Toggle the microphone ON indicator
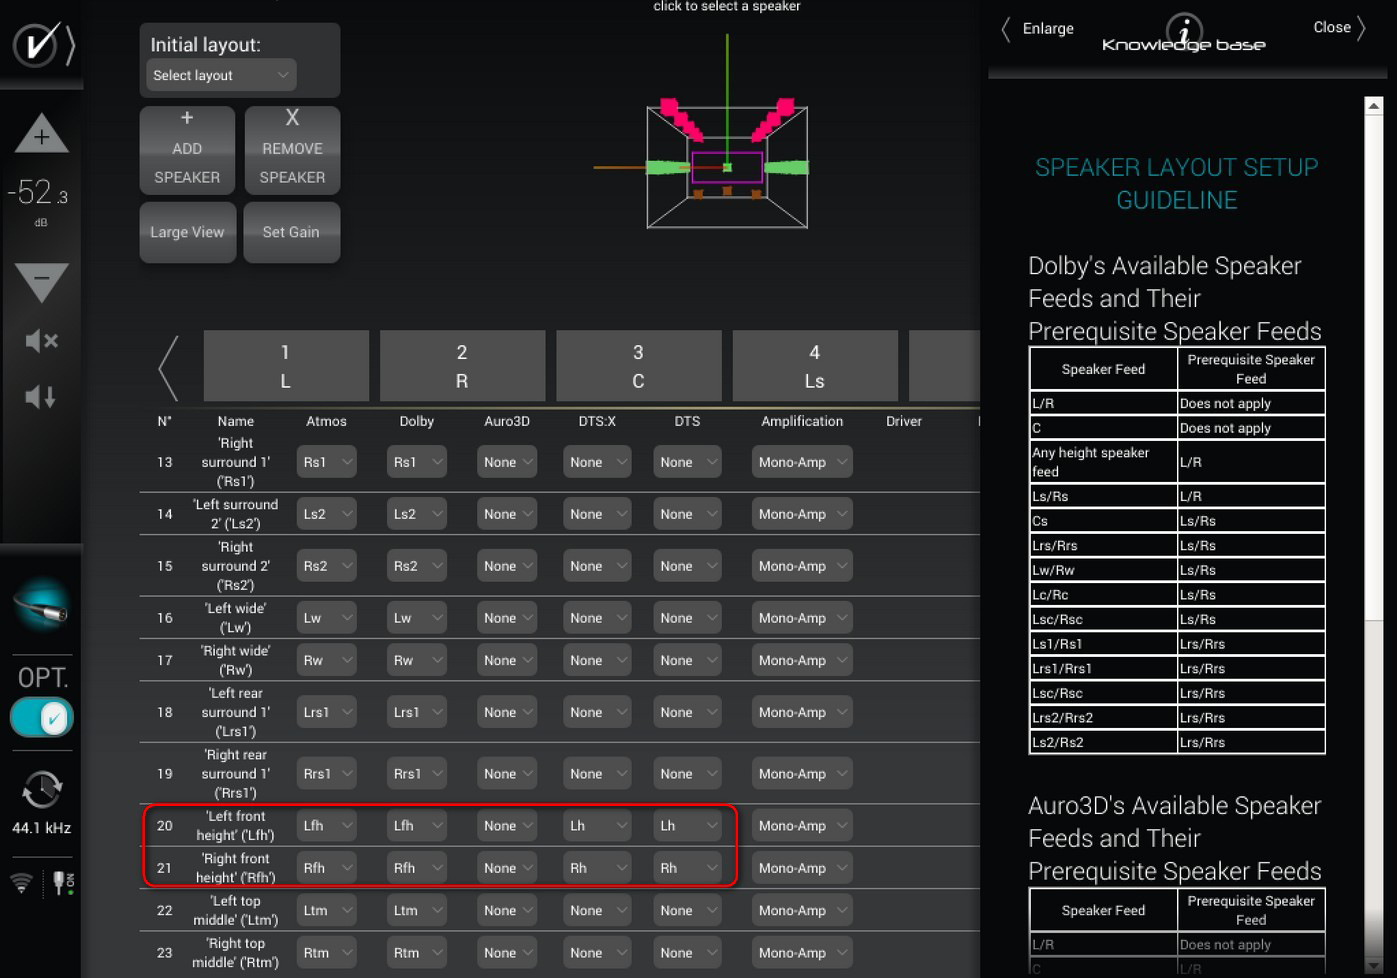Viewport: 1397px width, 978px height. click(x=62, y=883)
